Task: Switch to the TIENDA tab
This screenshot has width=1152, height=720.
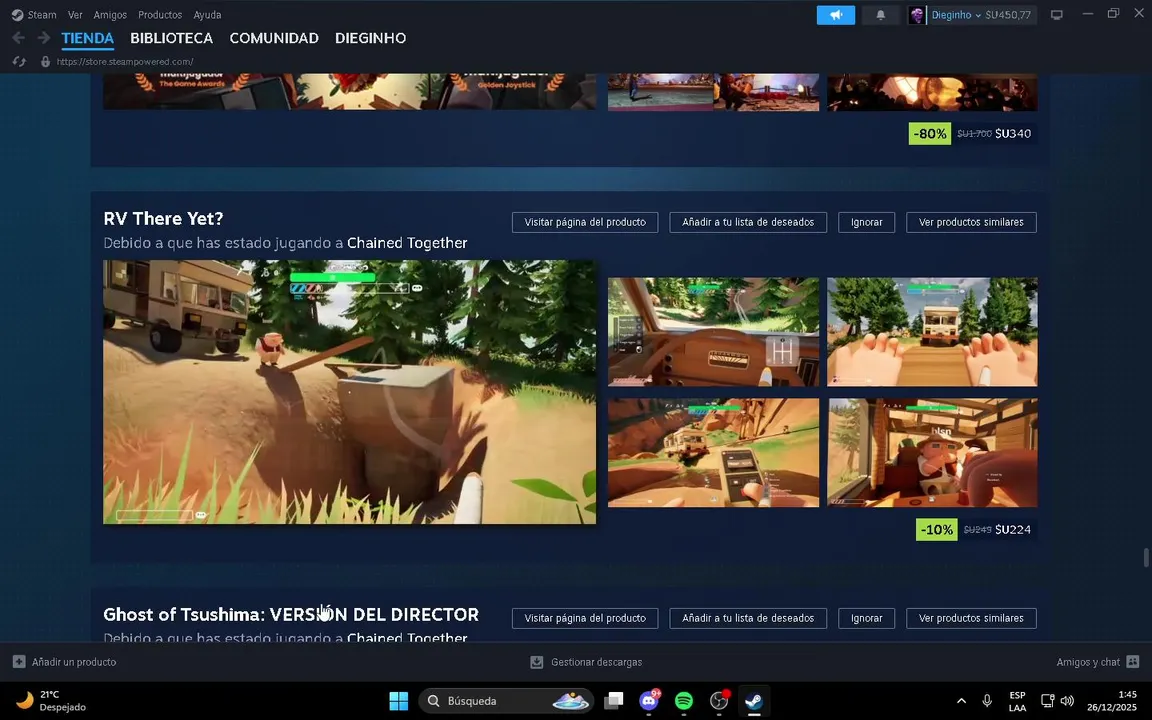Action: 87,38
